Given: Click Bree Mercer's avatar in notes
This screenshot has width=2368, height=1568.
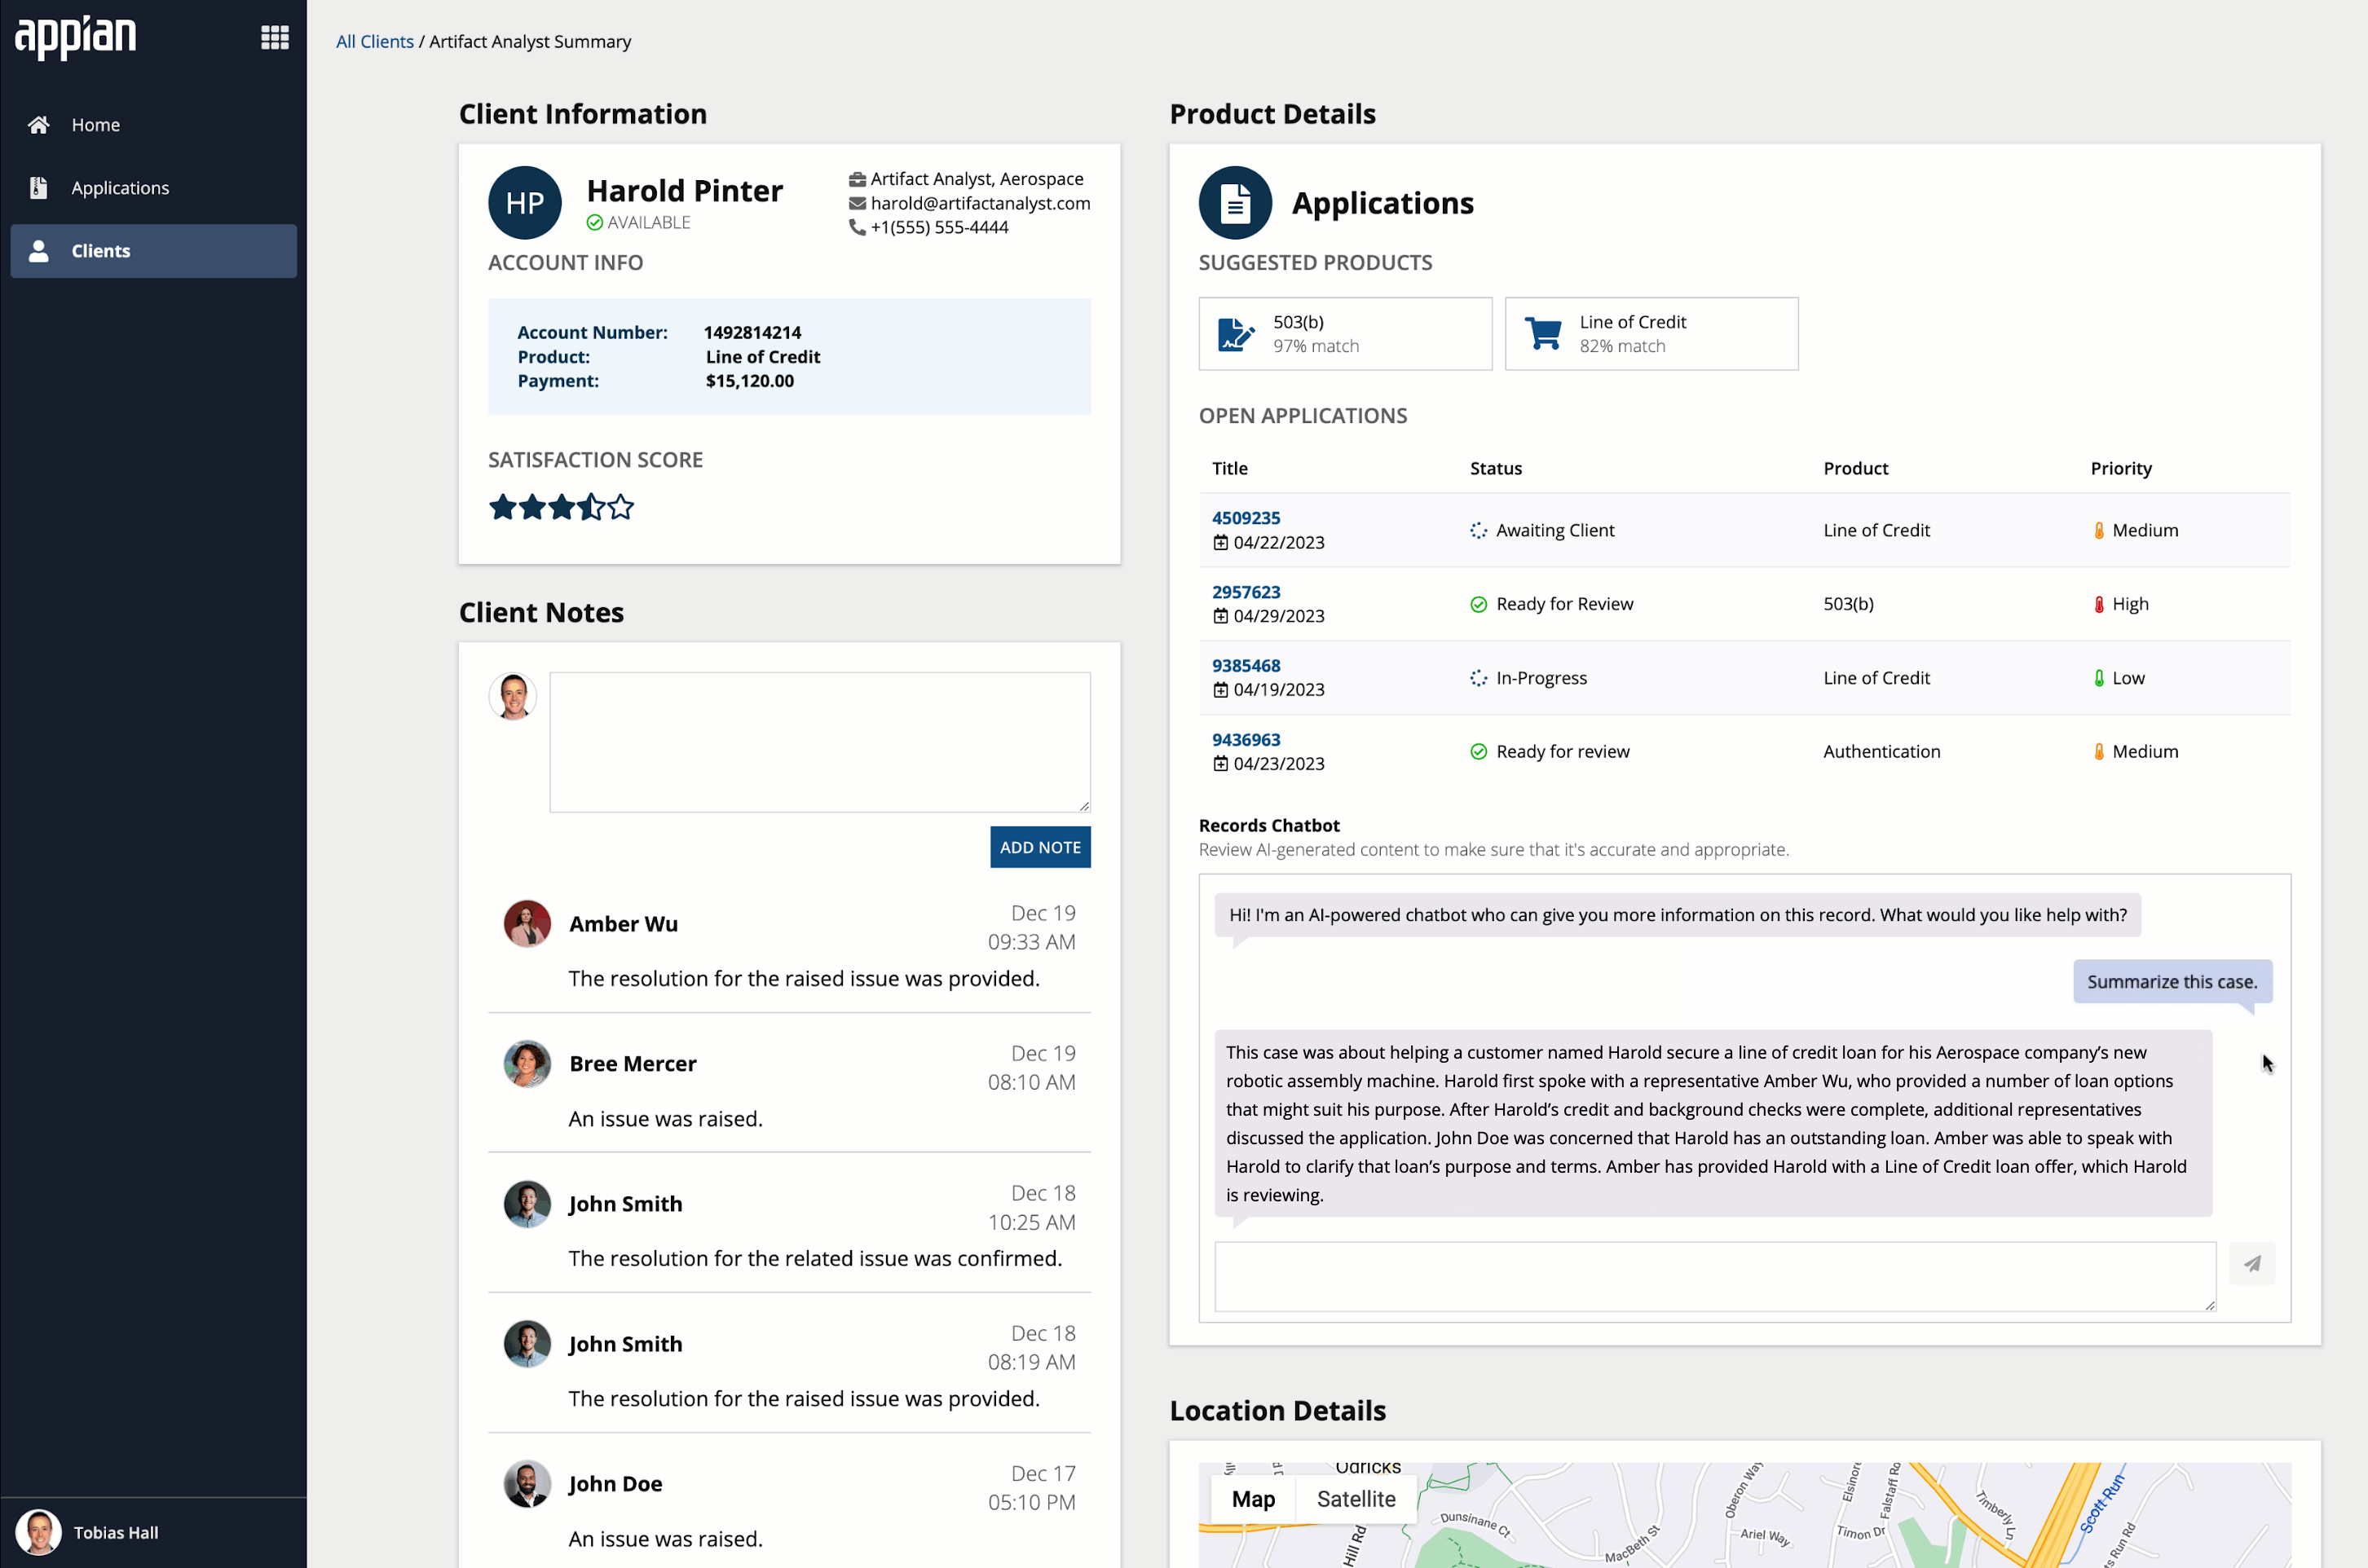Looking at the screenshot, I should point(527,1063).
